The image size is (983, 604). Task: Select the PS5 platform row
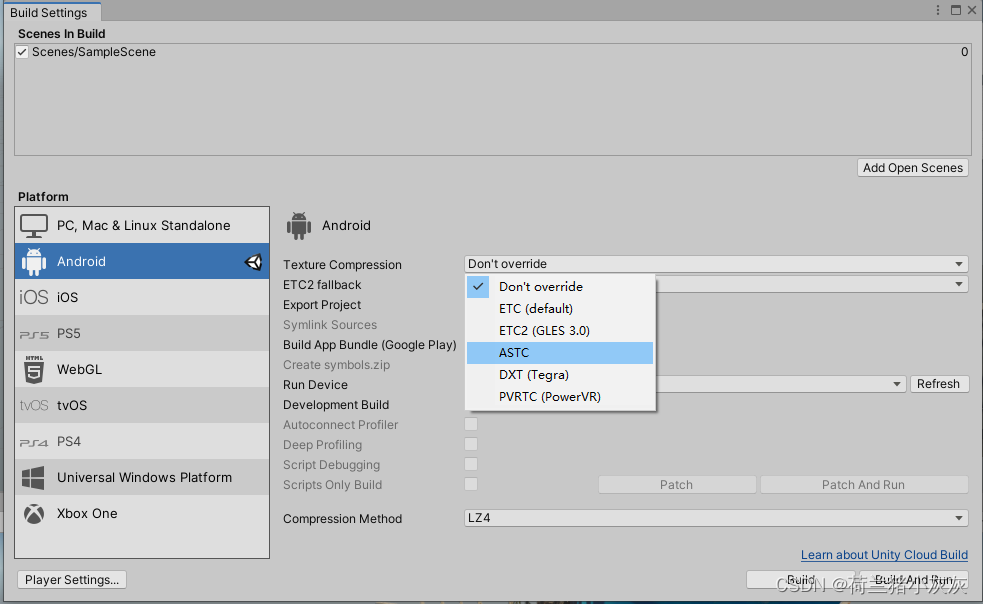pos(142,334)
